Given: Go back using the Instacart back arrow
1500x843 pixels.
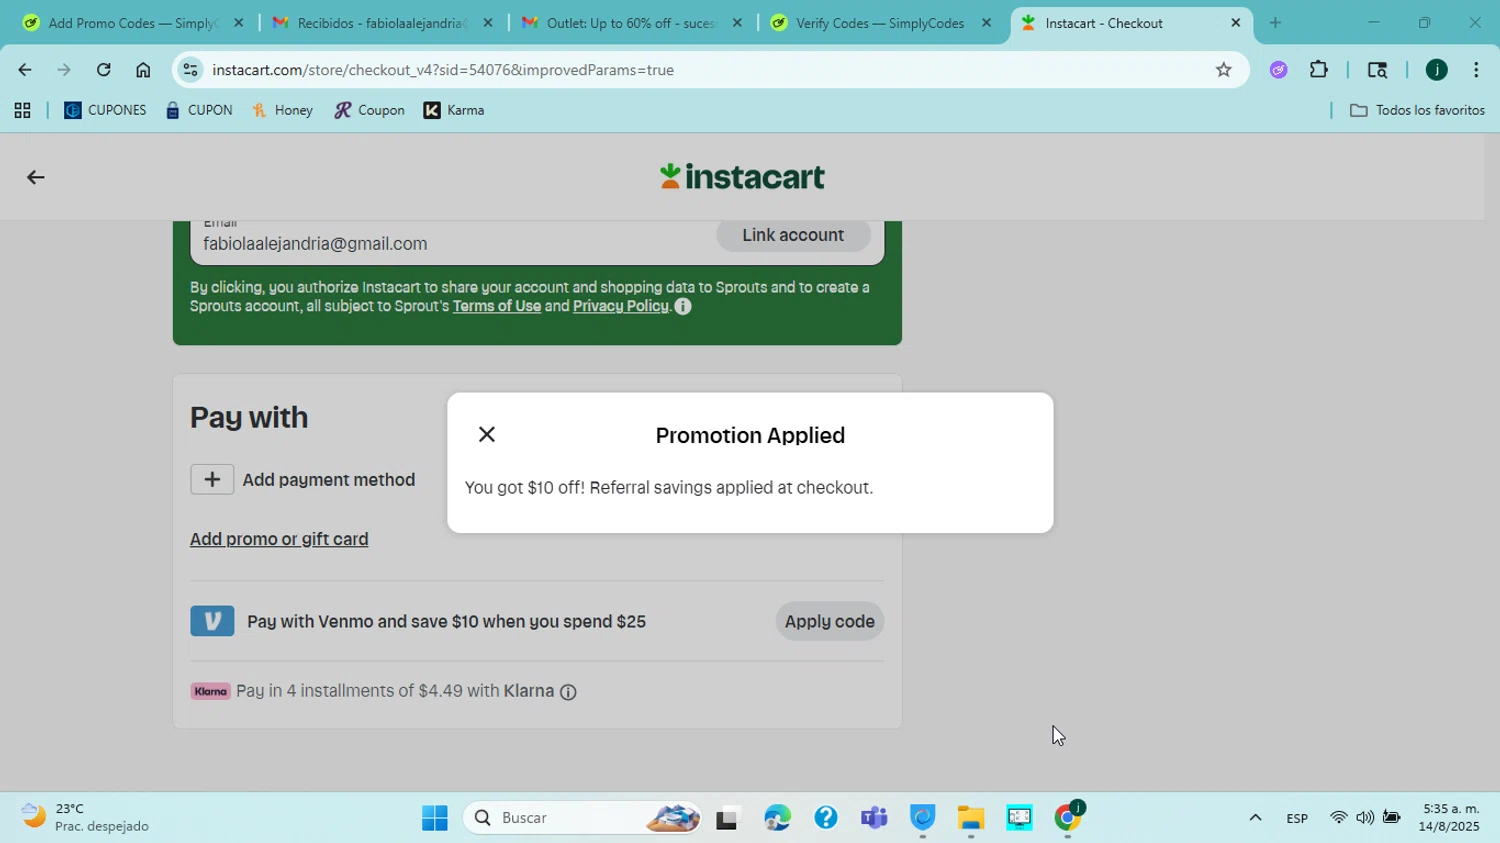Looking at the screenshot, I should point(35,178).
